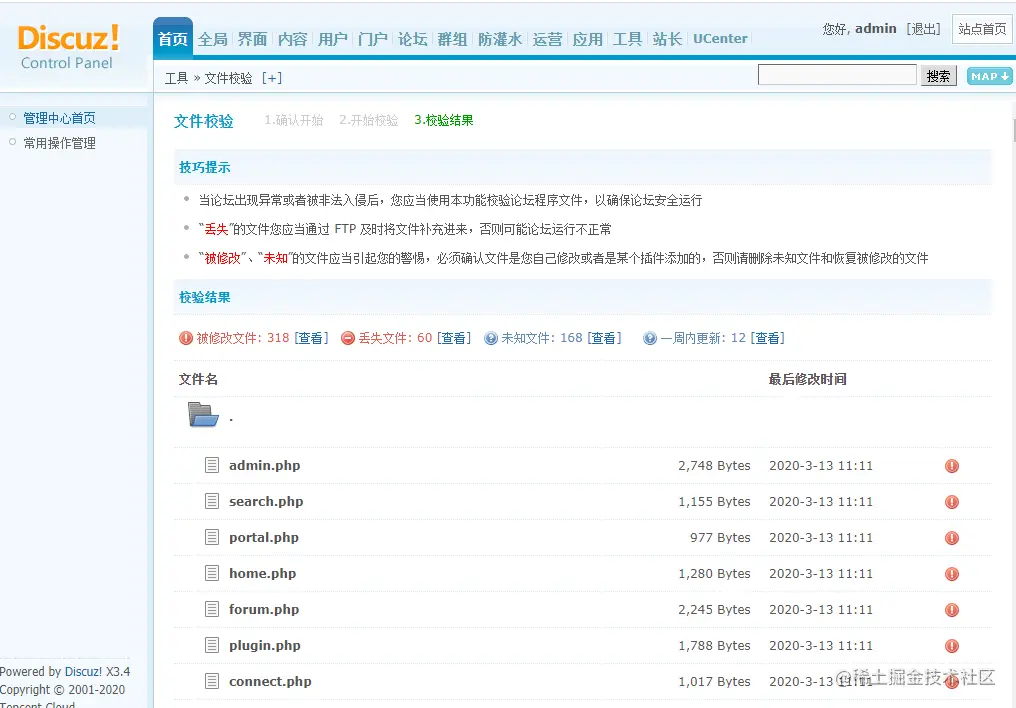The height and width of the screenshot is (708, 1016).
Task: Click the file icon beside admin.php
Action: tap(212, 465)
